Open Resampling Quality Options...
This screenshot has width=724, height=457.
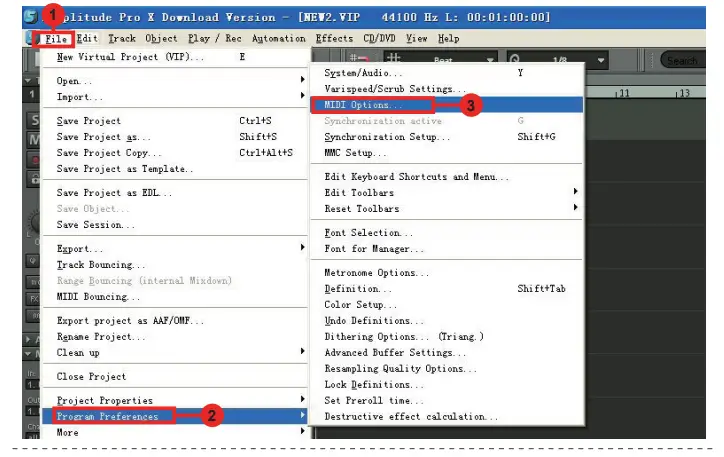click(447, 369)
